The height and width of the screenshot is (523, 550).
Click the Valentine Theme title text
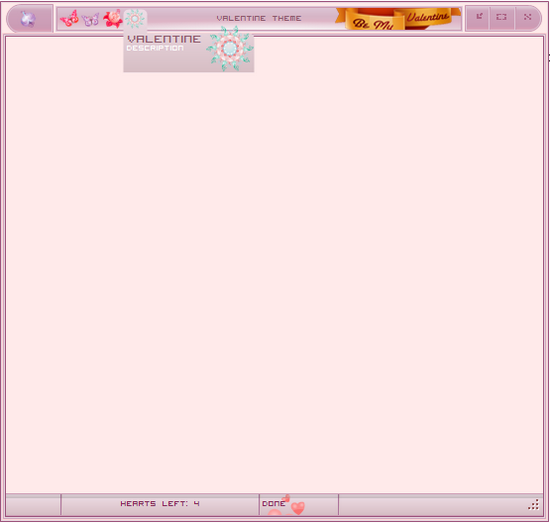pos(259,18)
